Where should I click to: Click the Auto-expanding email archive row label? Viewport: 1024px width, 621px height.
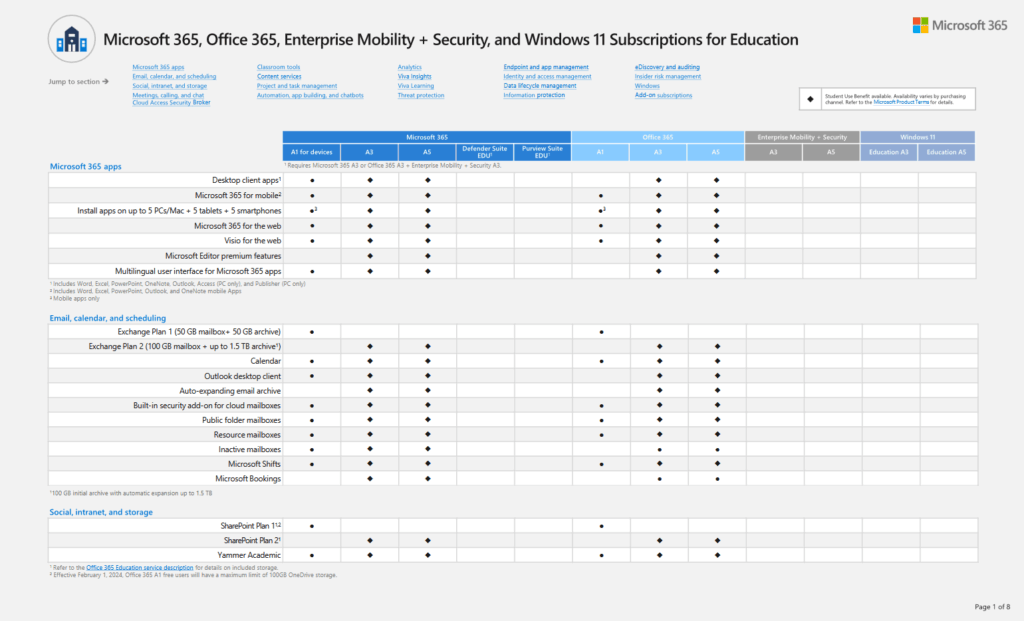point(230,391)
